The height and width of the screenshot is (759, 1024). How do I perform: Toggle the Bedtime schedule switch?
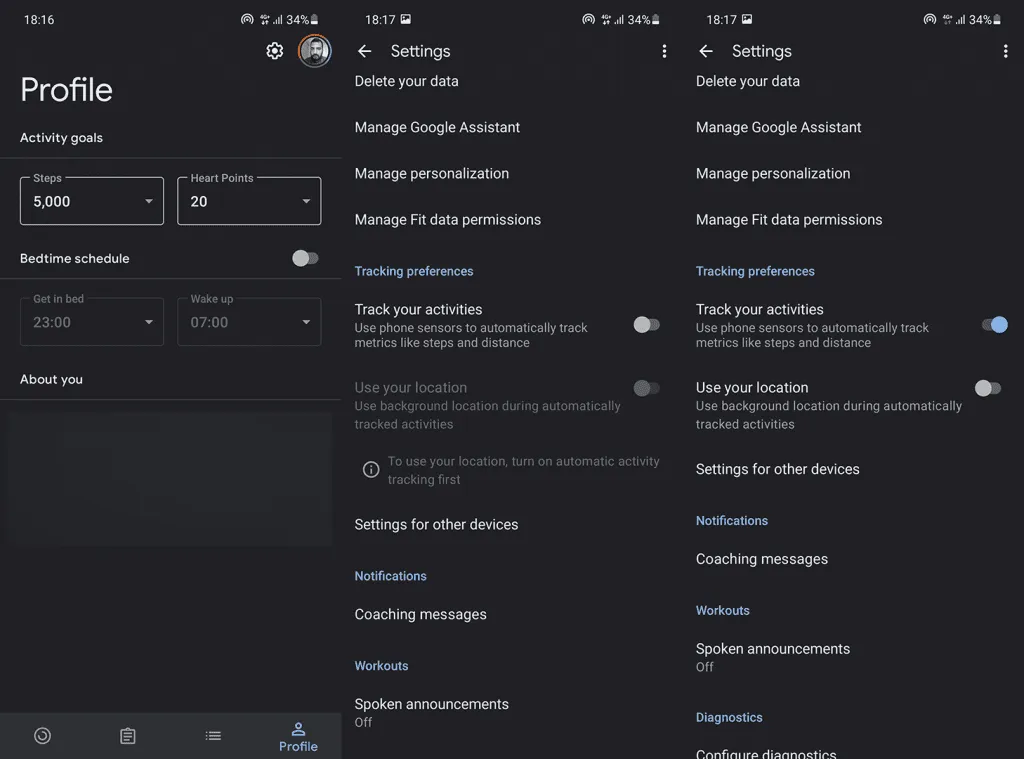point(305,258)
